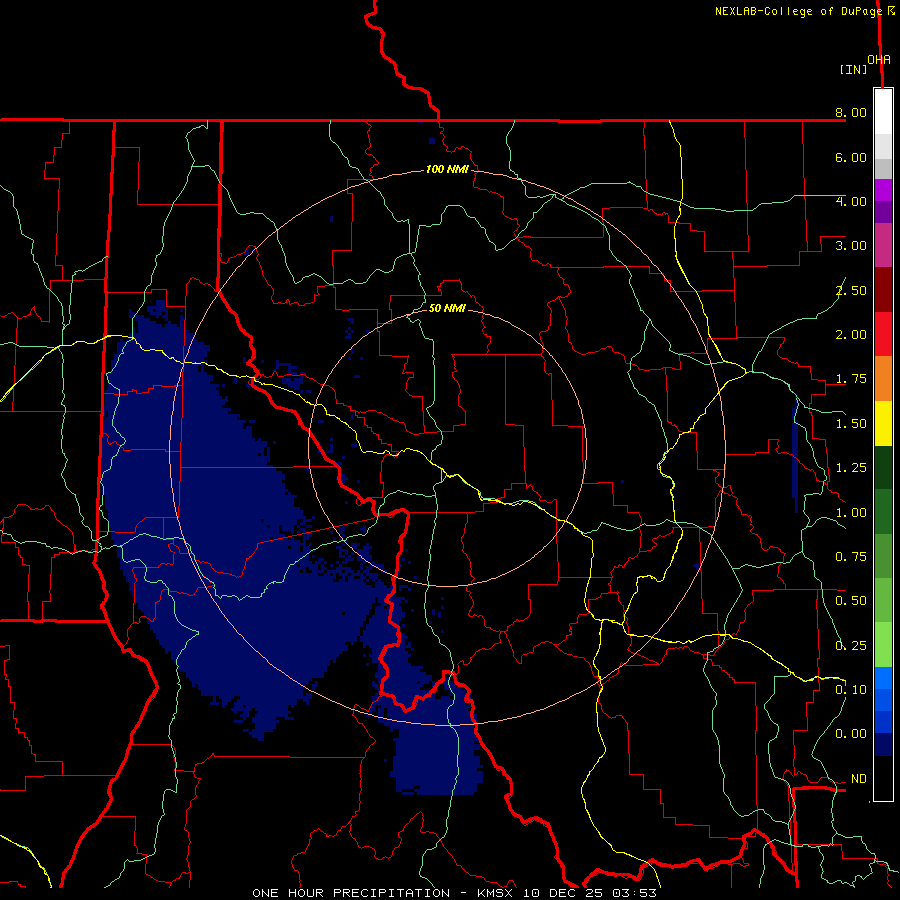Image resolution: width=900 pixels, height=900 pixels.
Task: Click the KMSX radar site identifier
Action: click(496, 893)
